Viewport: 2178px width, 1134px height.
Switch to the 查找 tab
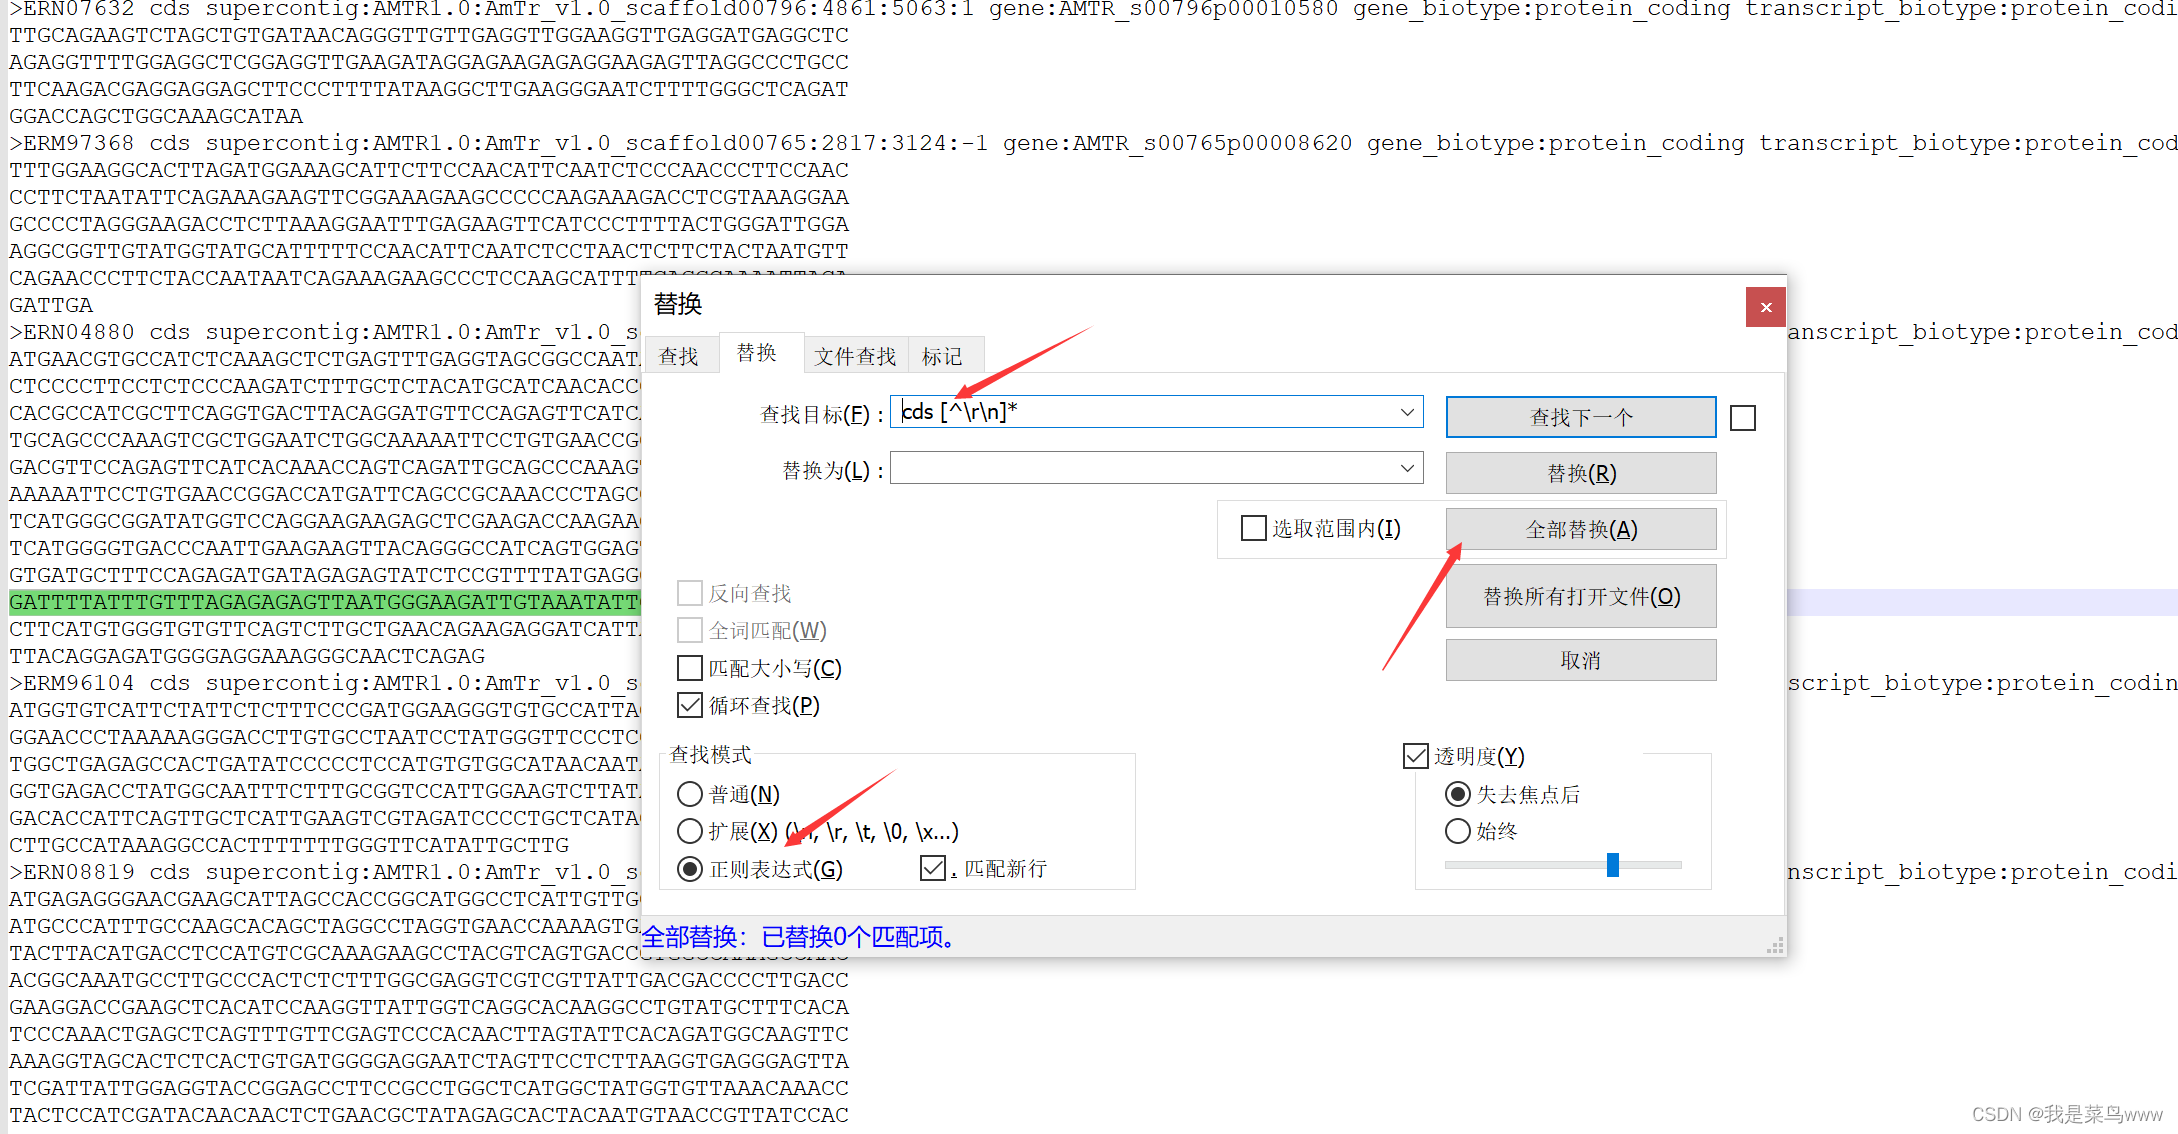[679, 356]
